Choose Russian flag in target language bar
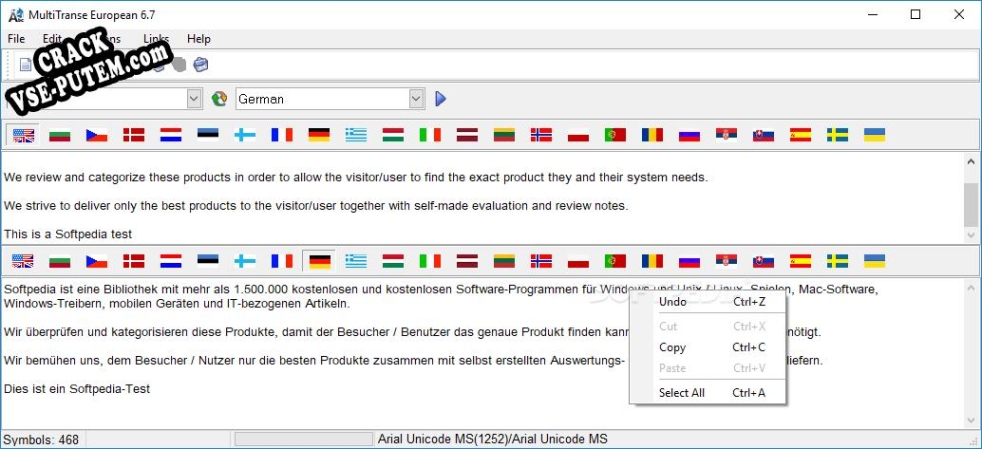Image resolution: width=982 pixels, height=449 pixels. pos(689,261)
